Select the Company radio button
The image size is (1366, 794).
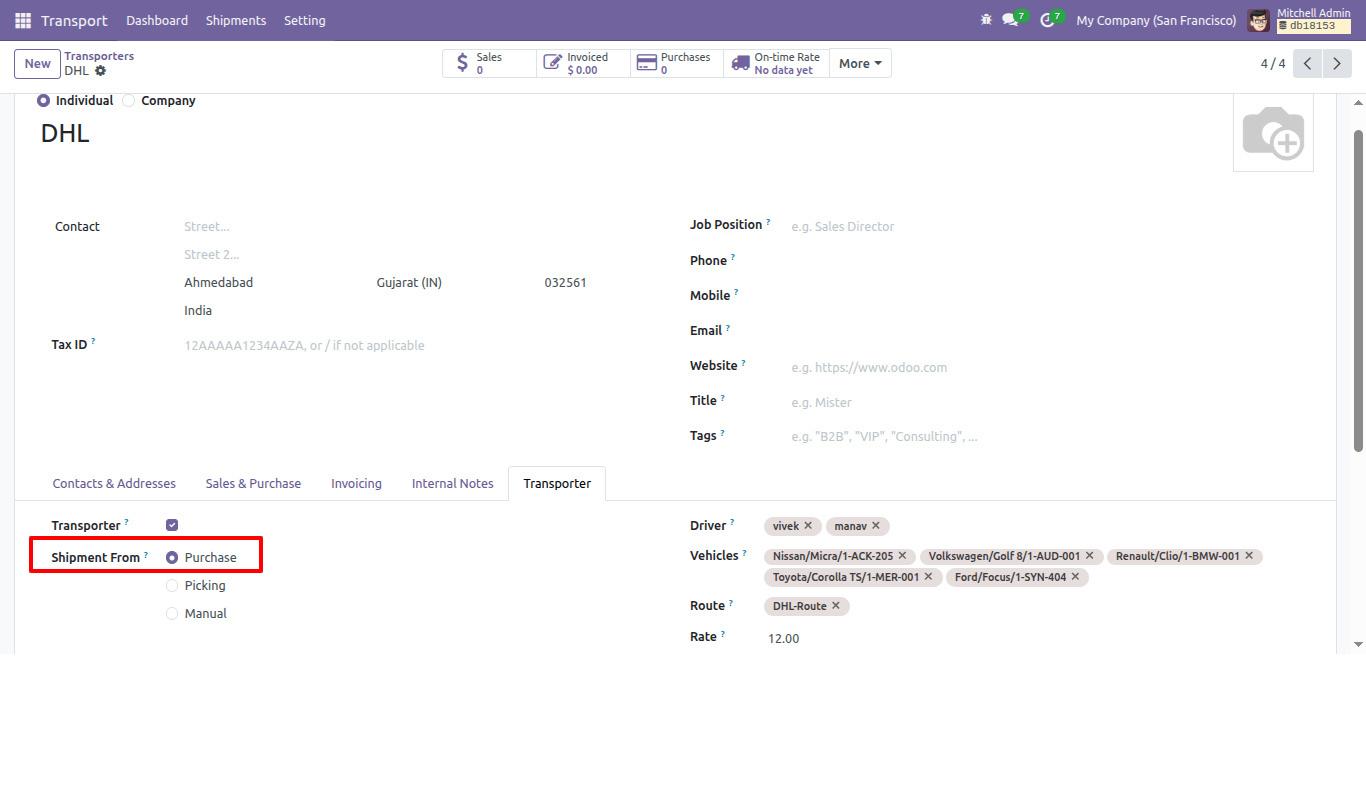128,101
